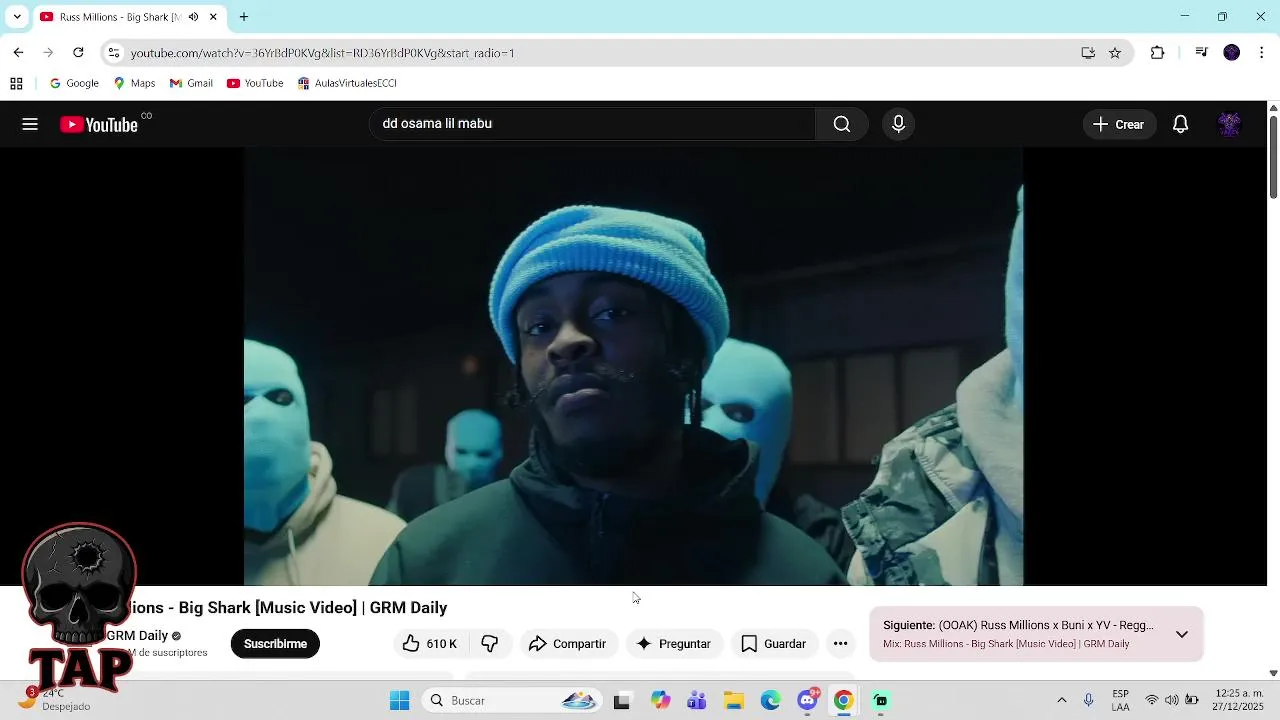Click the page vertical scrollbar thumb
This screenshot has height=720, width=1280.
pyautogui.click(x=1273, y=156)
